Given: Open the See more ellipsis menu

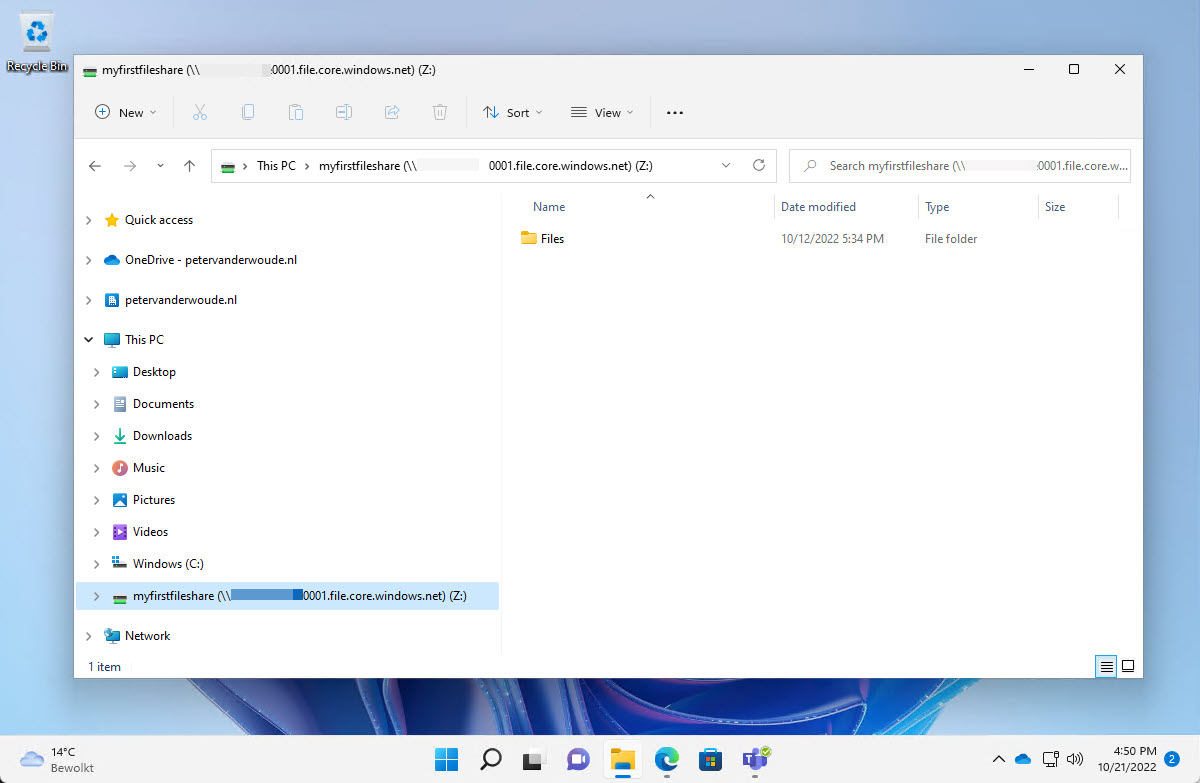Looking at the screenshot, I should (x=675, y=113).
